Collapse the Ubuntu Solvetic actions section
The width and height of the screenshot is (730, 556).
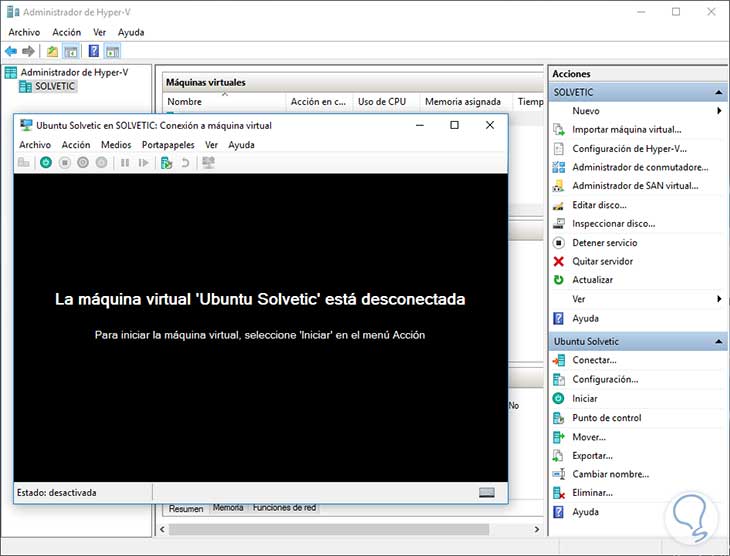719,341
